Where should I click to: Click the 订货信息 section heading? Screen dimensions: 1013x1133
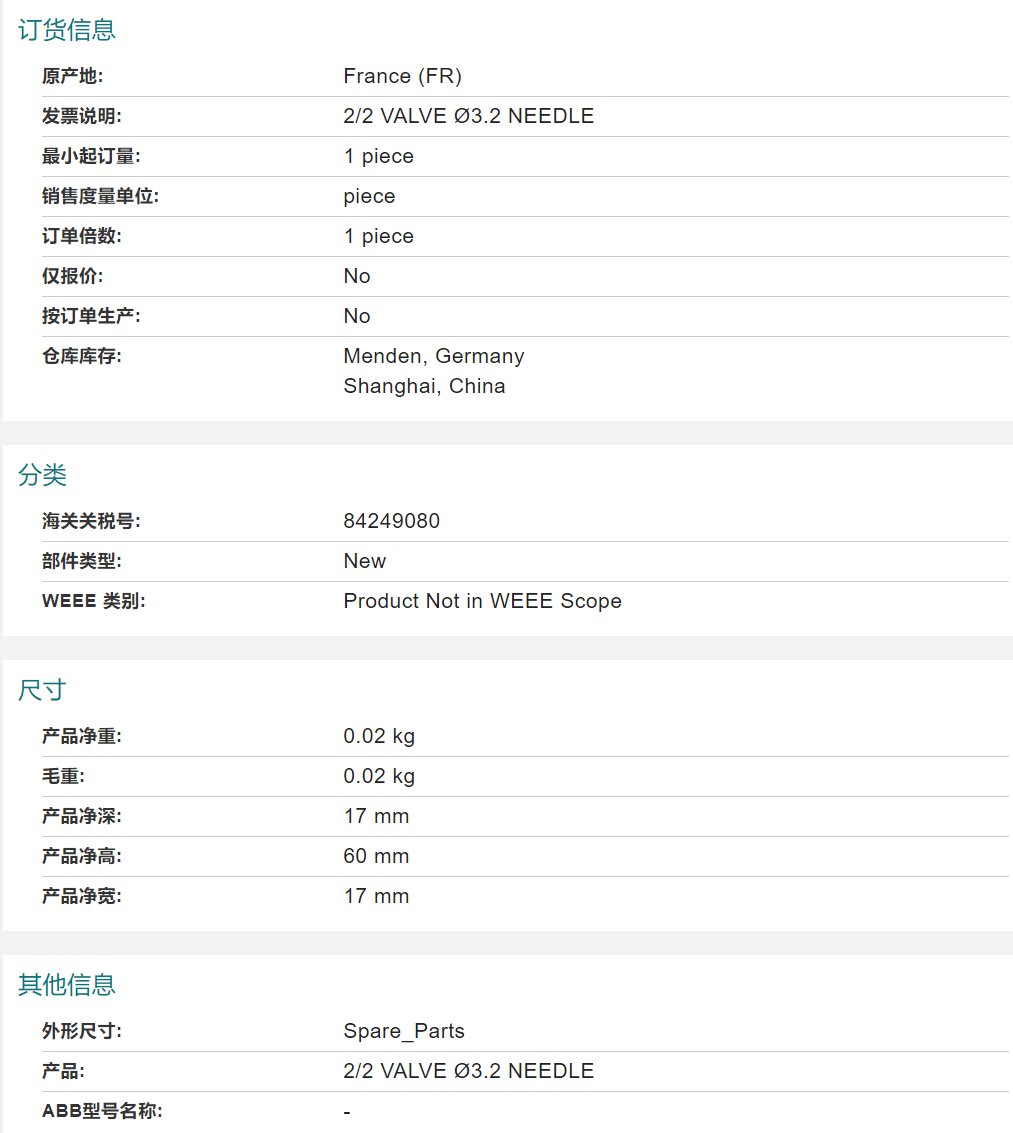67,30
